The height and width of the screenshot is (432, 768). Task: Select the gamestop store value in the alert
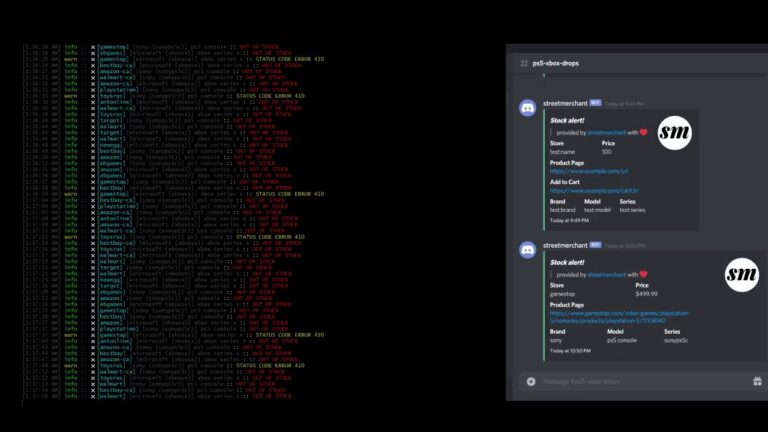coord(562,294)
